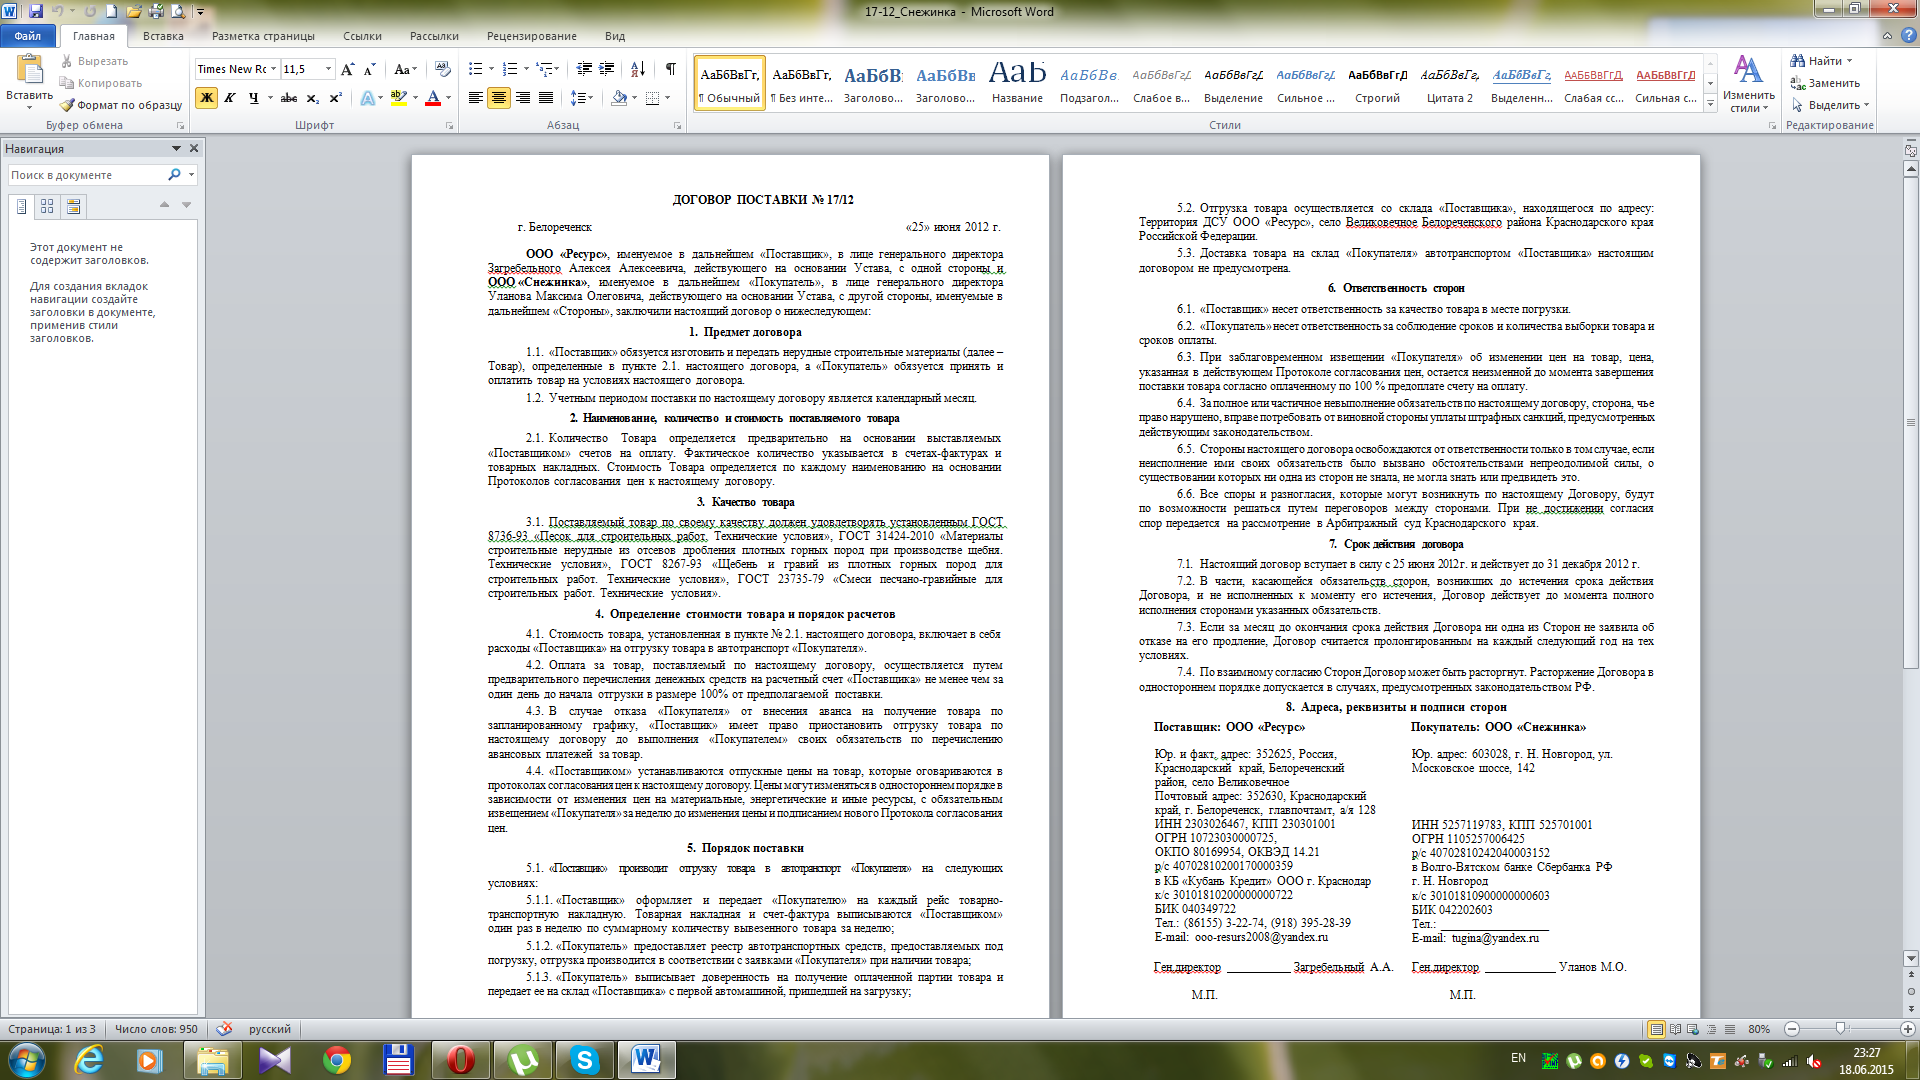The image size is (1920, 1080).
Task: Increase paragraph indent
Action: point(607,69)
